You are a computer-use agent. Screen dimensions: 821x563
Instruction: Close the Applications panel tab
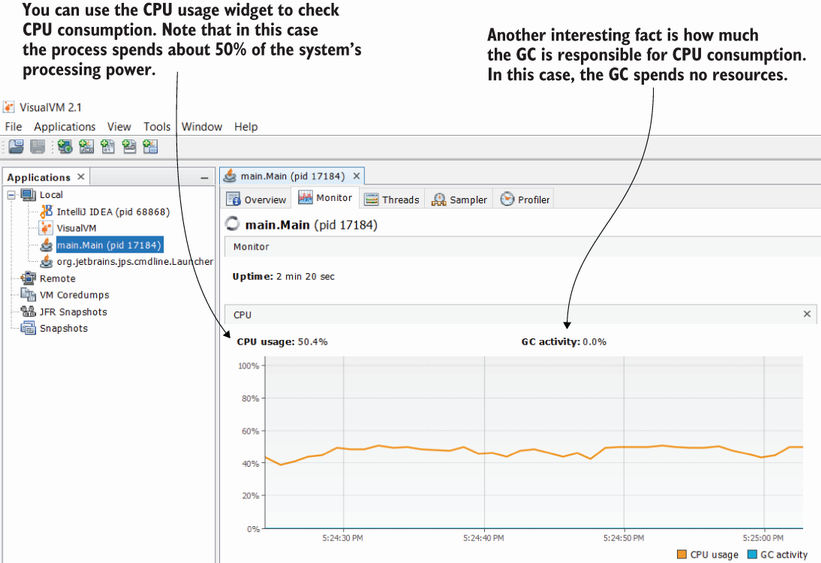coord(81,177)
